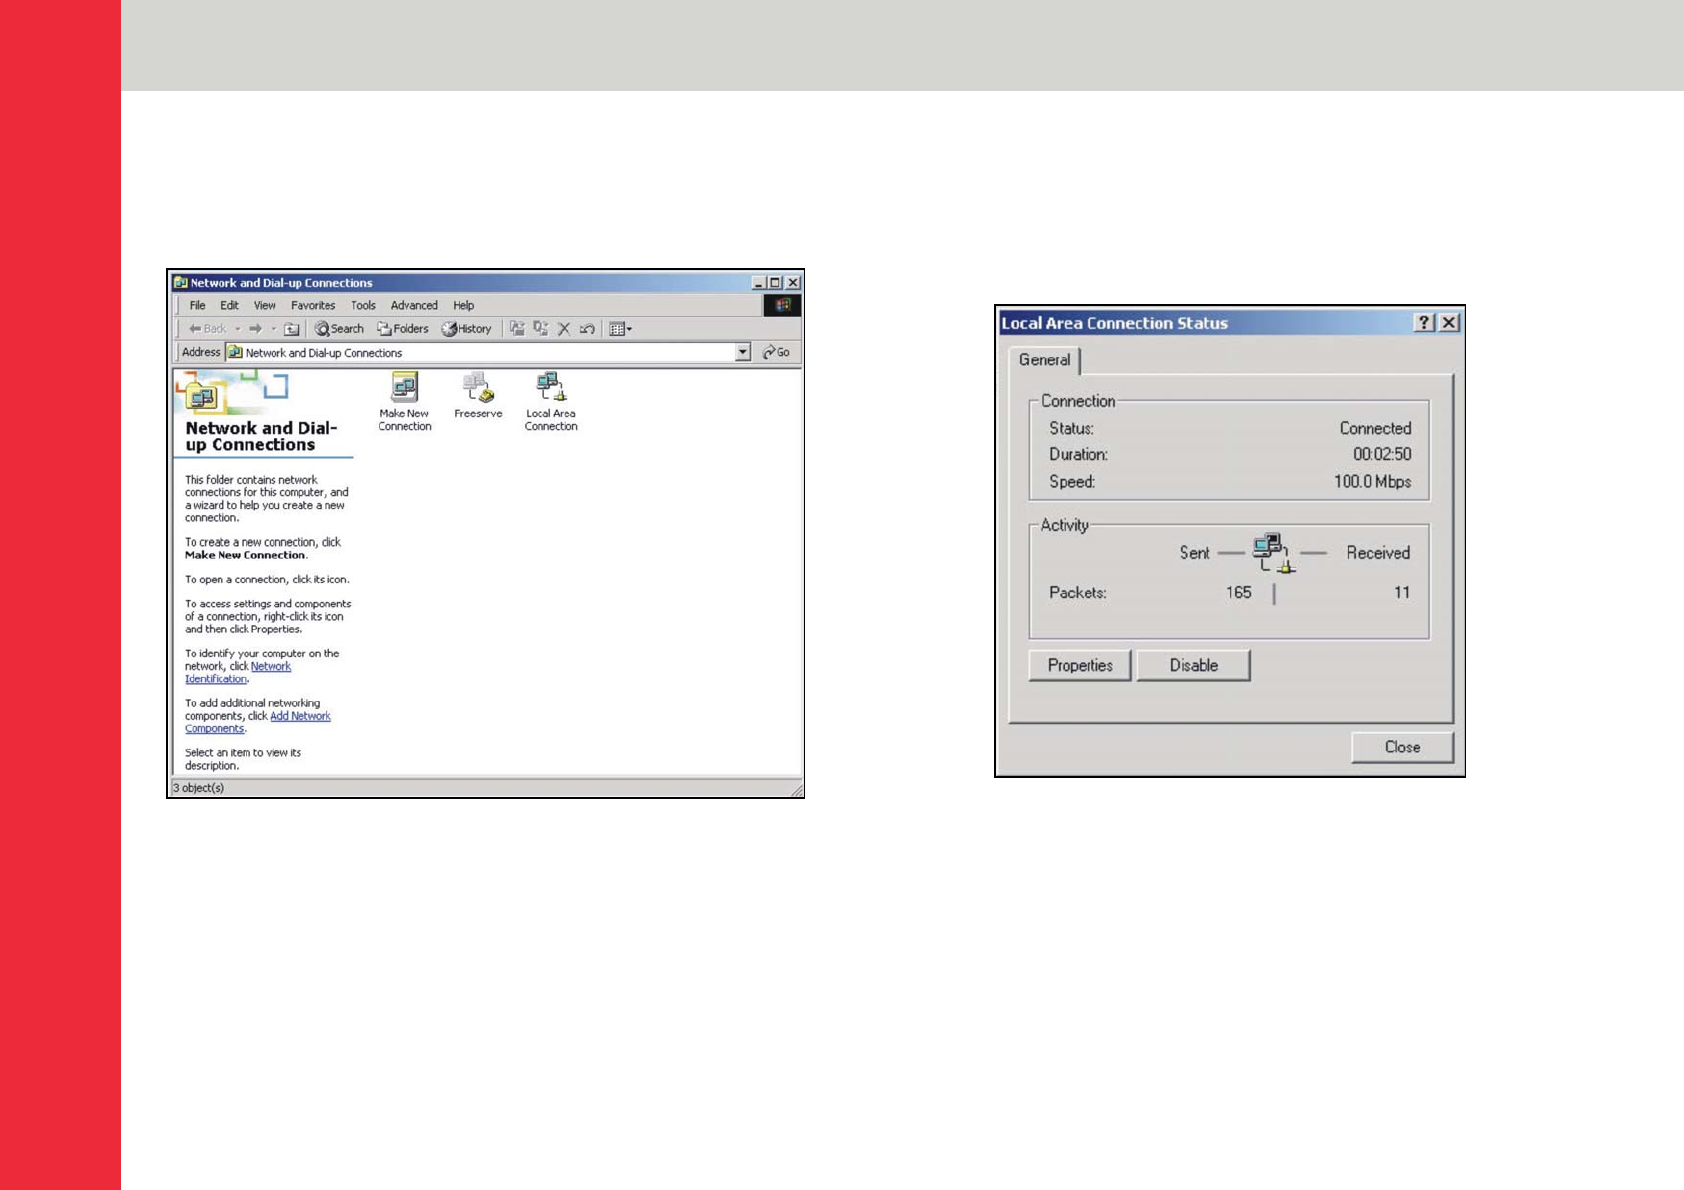Image resolution: width=1684 pixels, height=1190 pixels.
Task: Click the 'Network and Dial-up Connections' heading
Action: click(x=261, y=436)
